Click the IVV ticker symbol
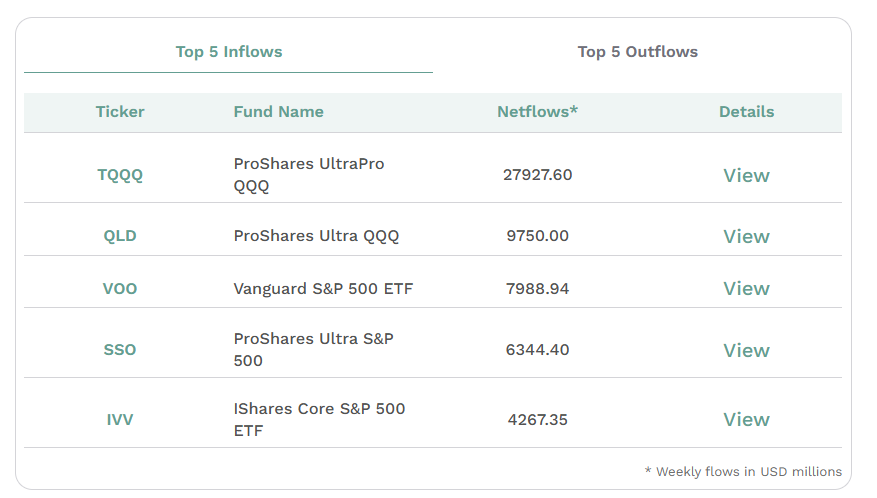The image size is (877, 498). (120, 420)
